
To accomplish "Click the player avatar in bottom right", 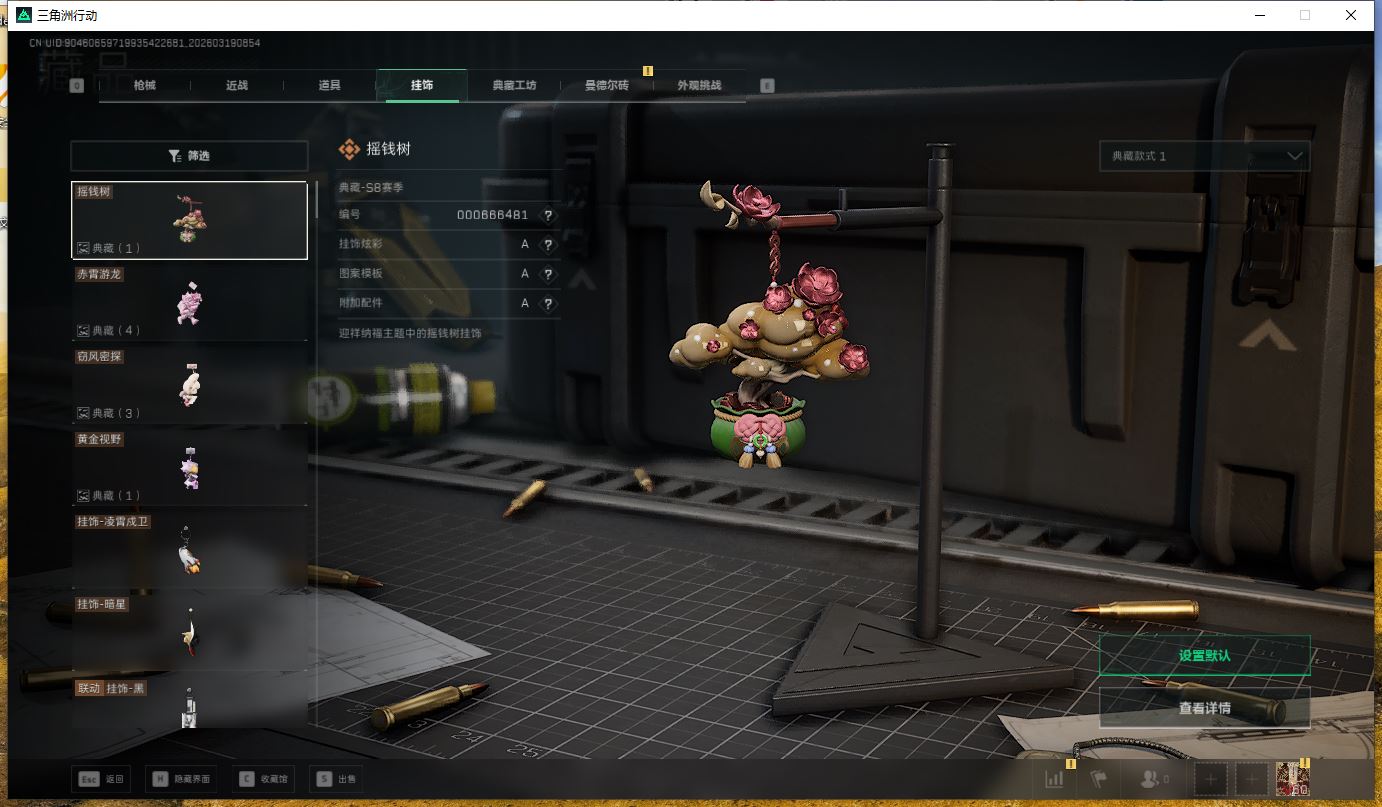I will click(x=1293, y=778).
